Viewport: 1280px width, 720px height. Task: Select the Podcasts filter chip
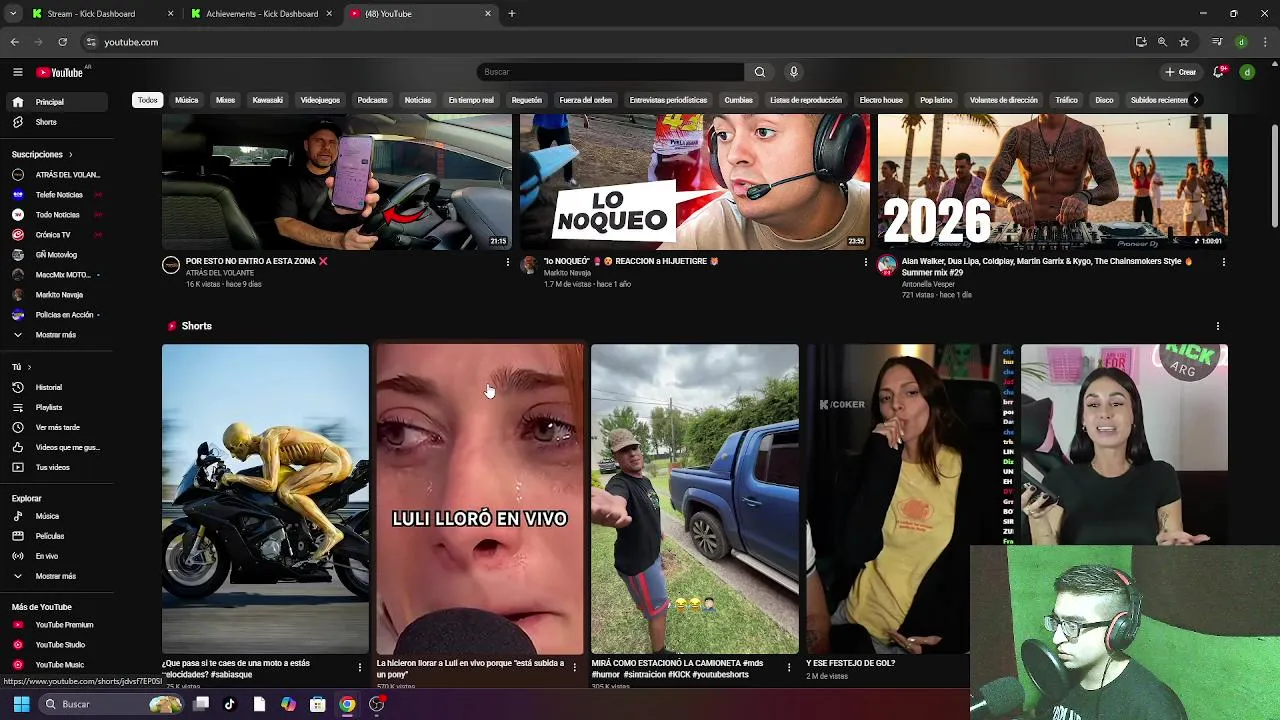pyautogui.click(x=372, y=100)
